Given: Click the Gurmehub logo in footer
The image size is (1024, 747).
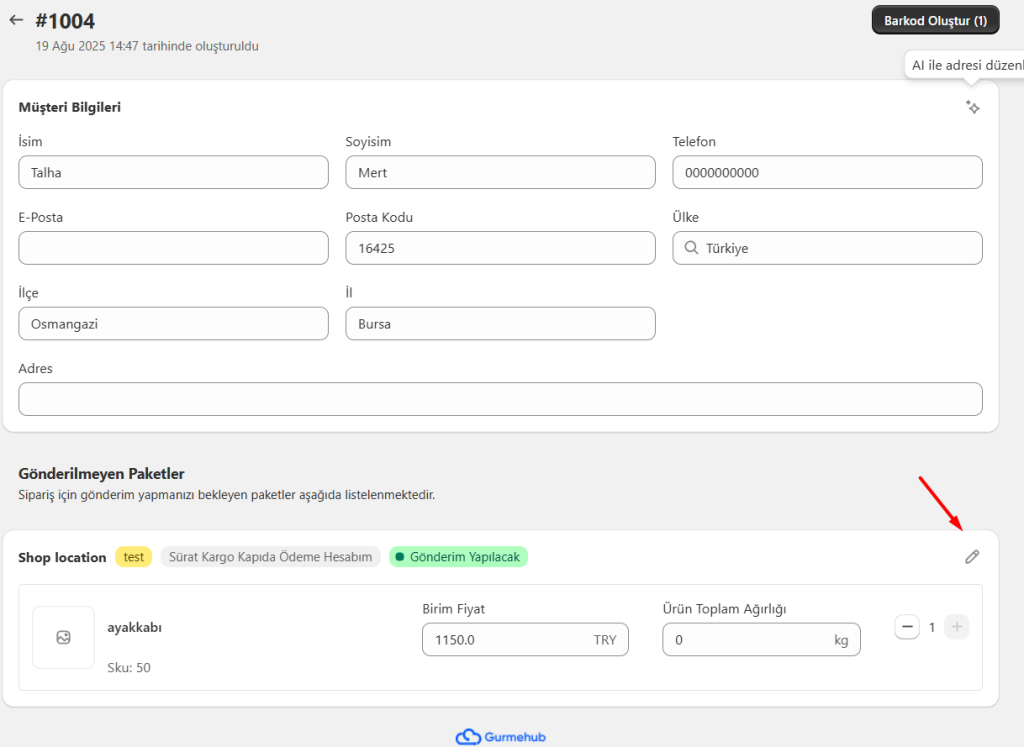Looking at the screenshot, I should point(501,737).
